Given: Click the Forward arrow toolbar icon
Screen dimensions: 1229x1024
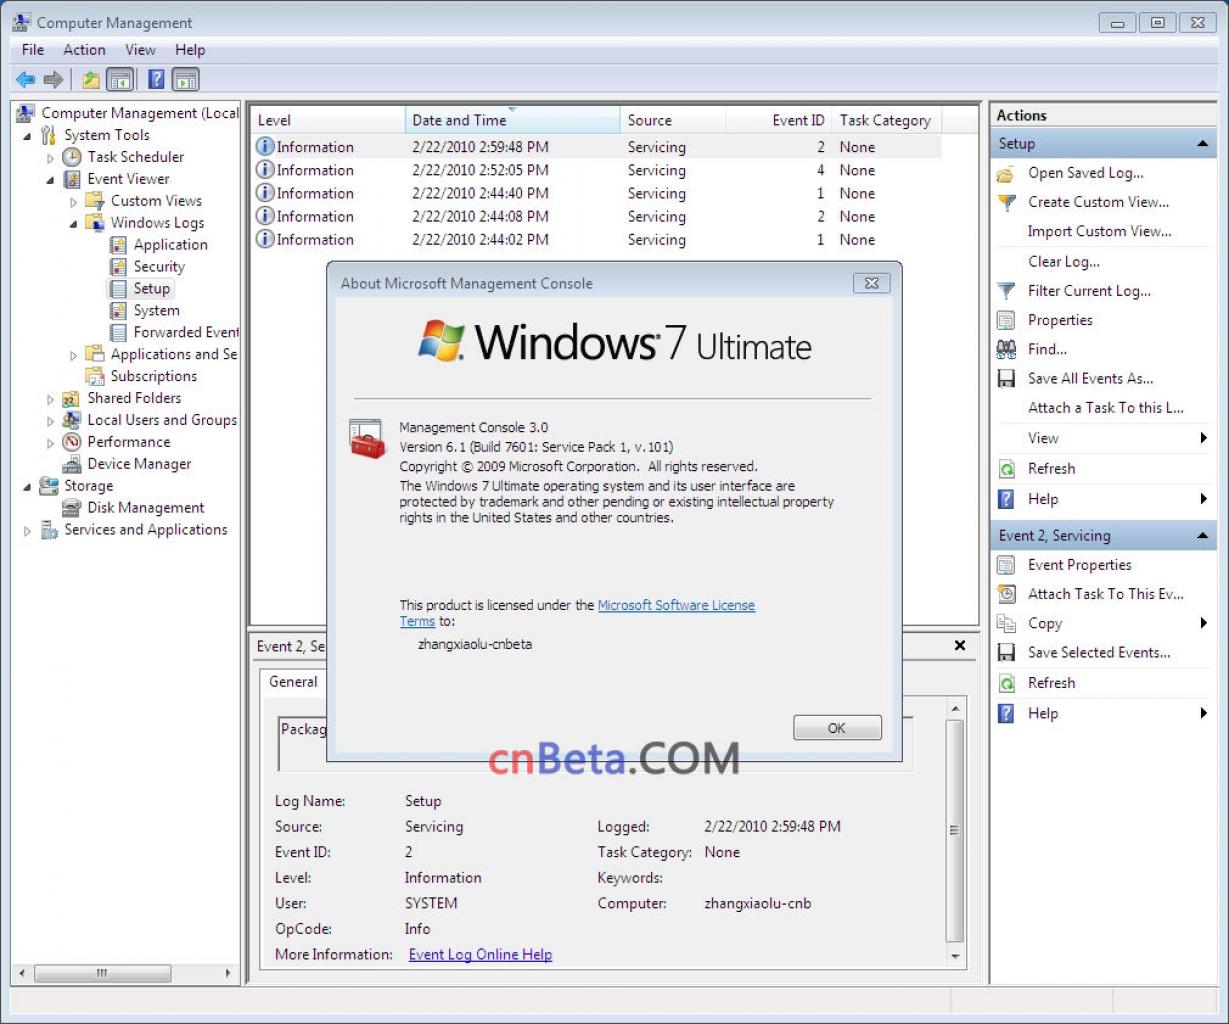Looking at the screenshot, I should tap(53, 79).
